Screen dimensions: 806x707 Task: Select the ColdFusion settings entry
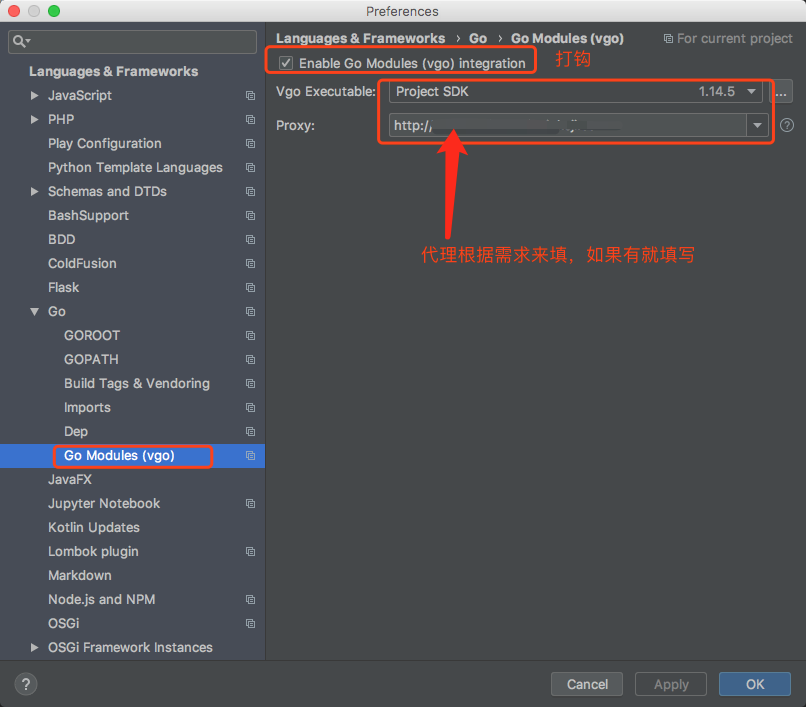(x=82, y=263)
